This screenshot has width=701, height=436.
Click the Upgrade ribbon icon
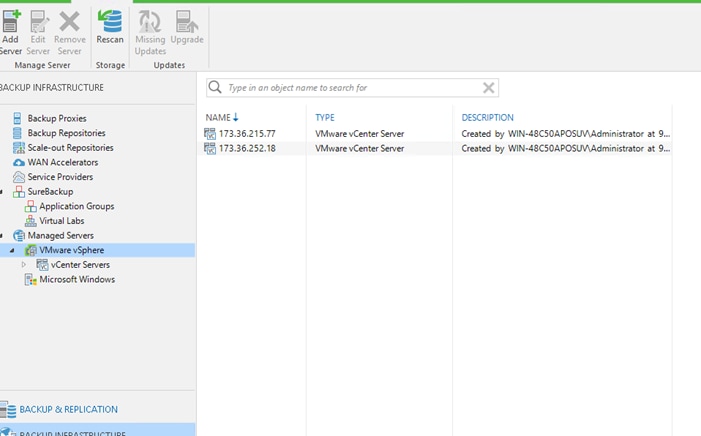tap(187, 21)
